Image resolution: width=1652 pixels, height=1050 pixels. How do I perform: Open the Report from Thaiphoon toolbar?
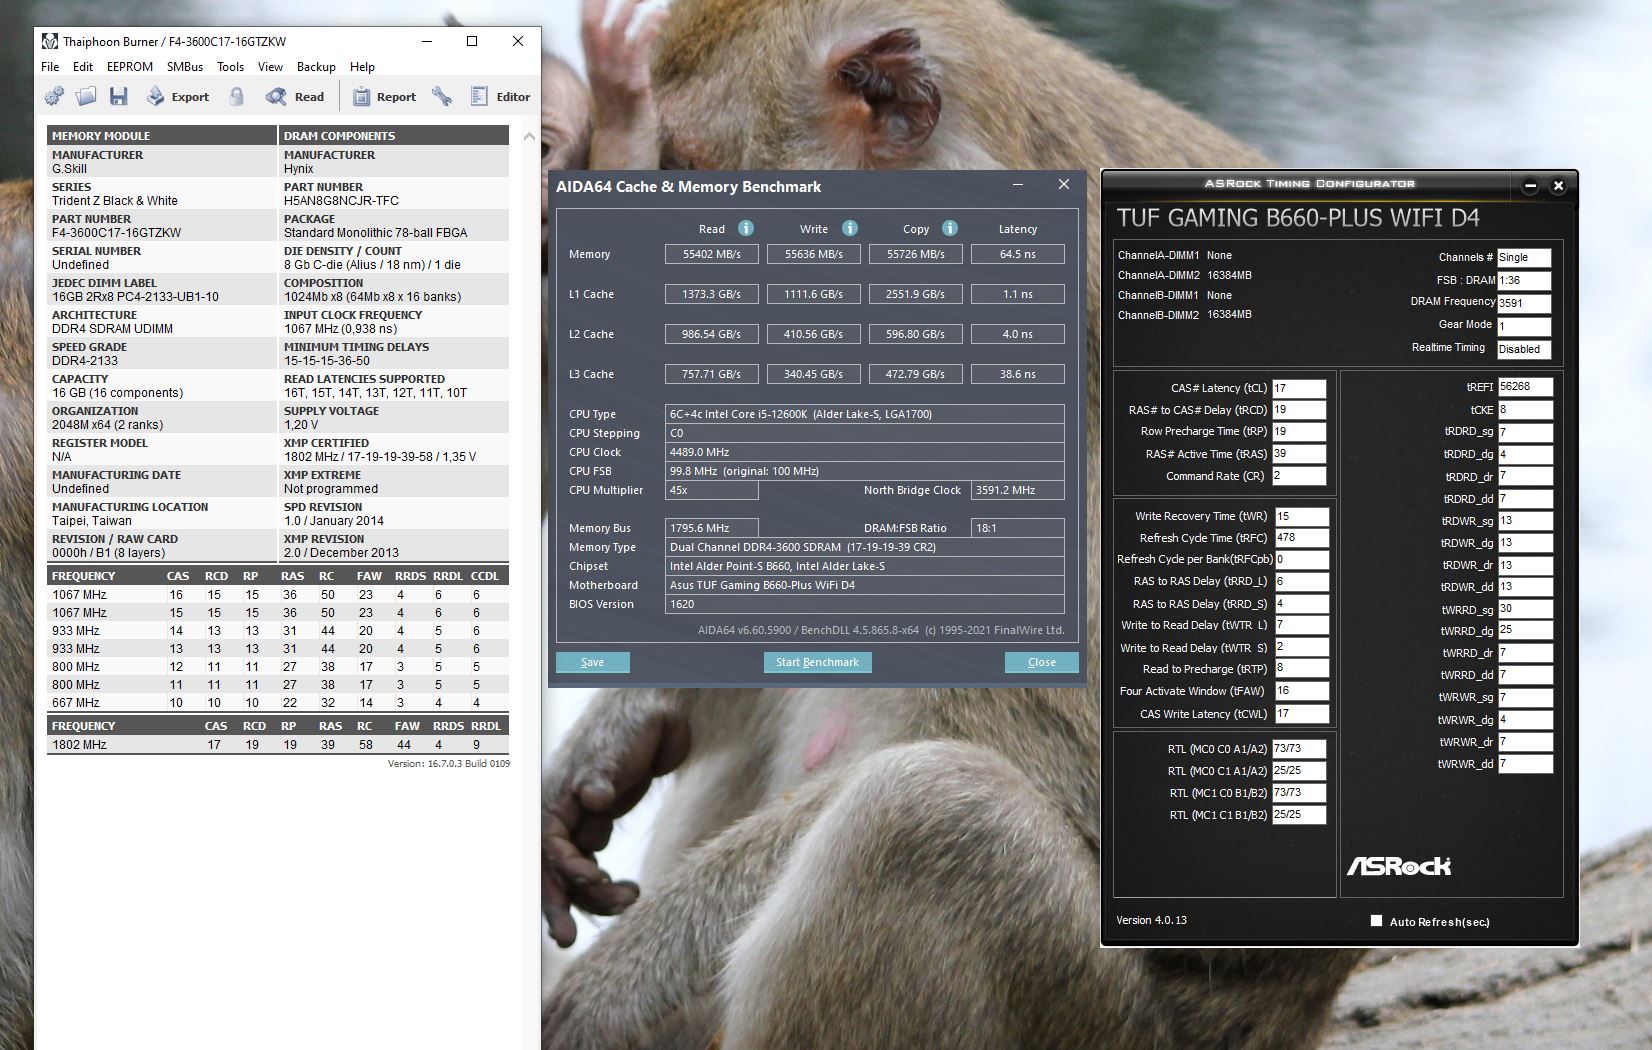[384, 96]
